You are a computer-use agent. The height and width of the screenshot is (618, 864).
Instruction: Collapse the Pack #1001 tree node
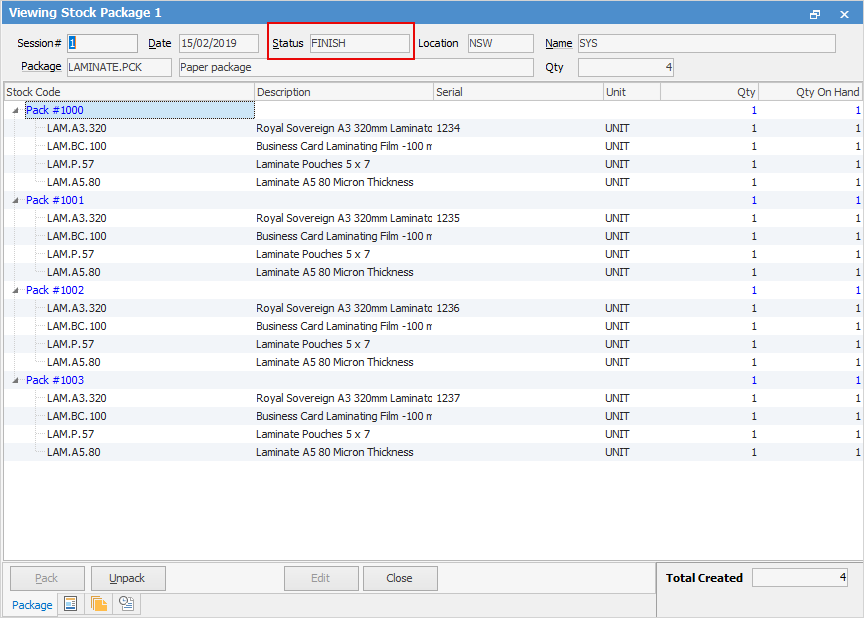15,201
